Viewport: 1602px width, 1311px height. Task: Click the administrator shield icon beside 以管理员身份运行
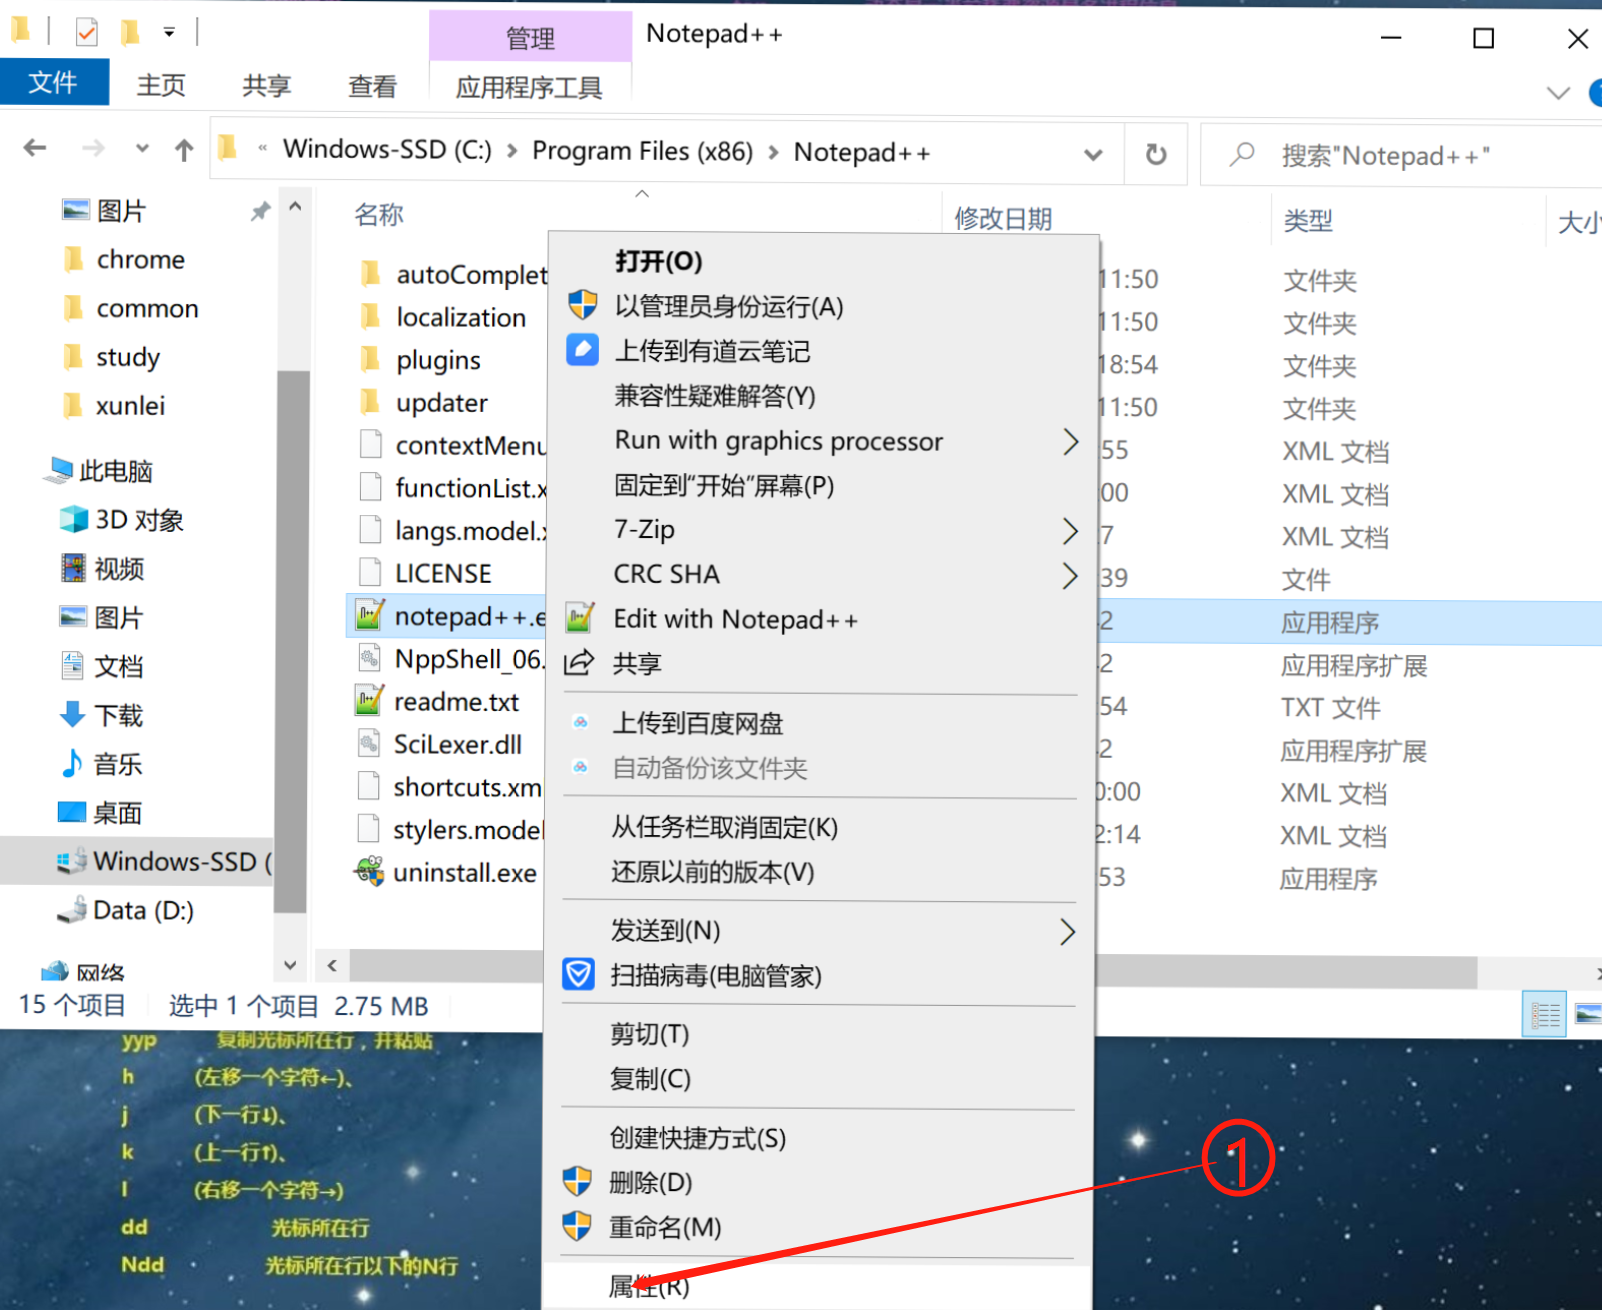point(582,305)
